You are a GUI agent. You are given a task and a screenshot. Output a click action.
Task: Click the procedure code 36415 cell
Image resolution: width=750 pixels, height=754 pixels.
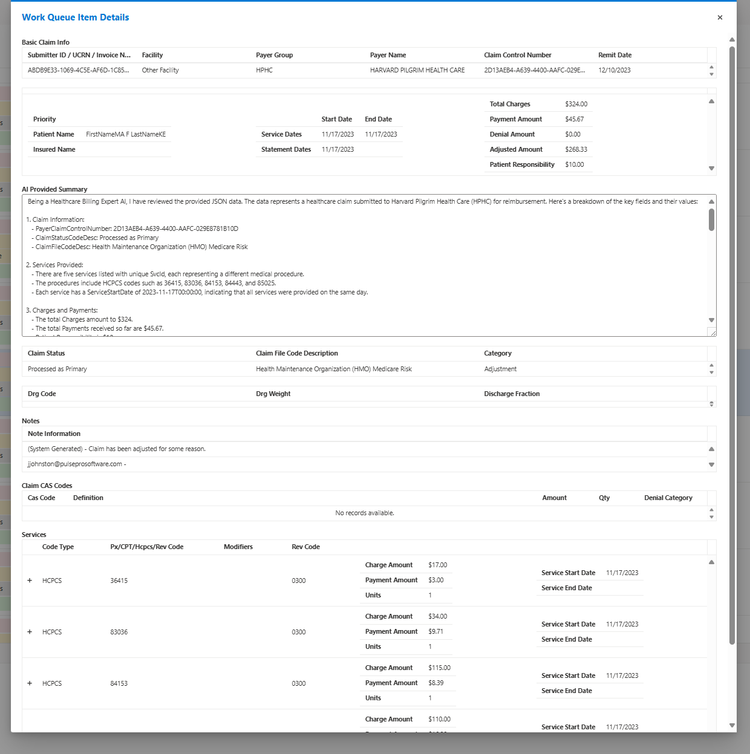point(119,580)
